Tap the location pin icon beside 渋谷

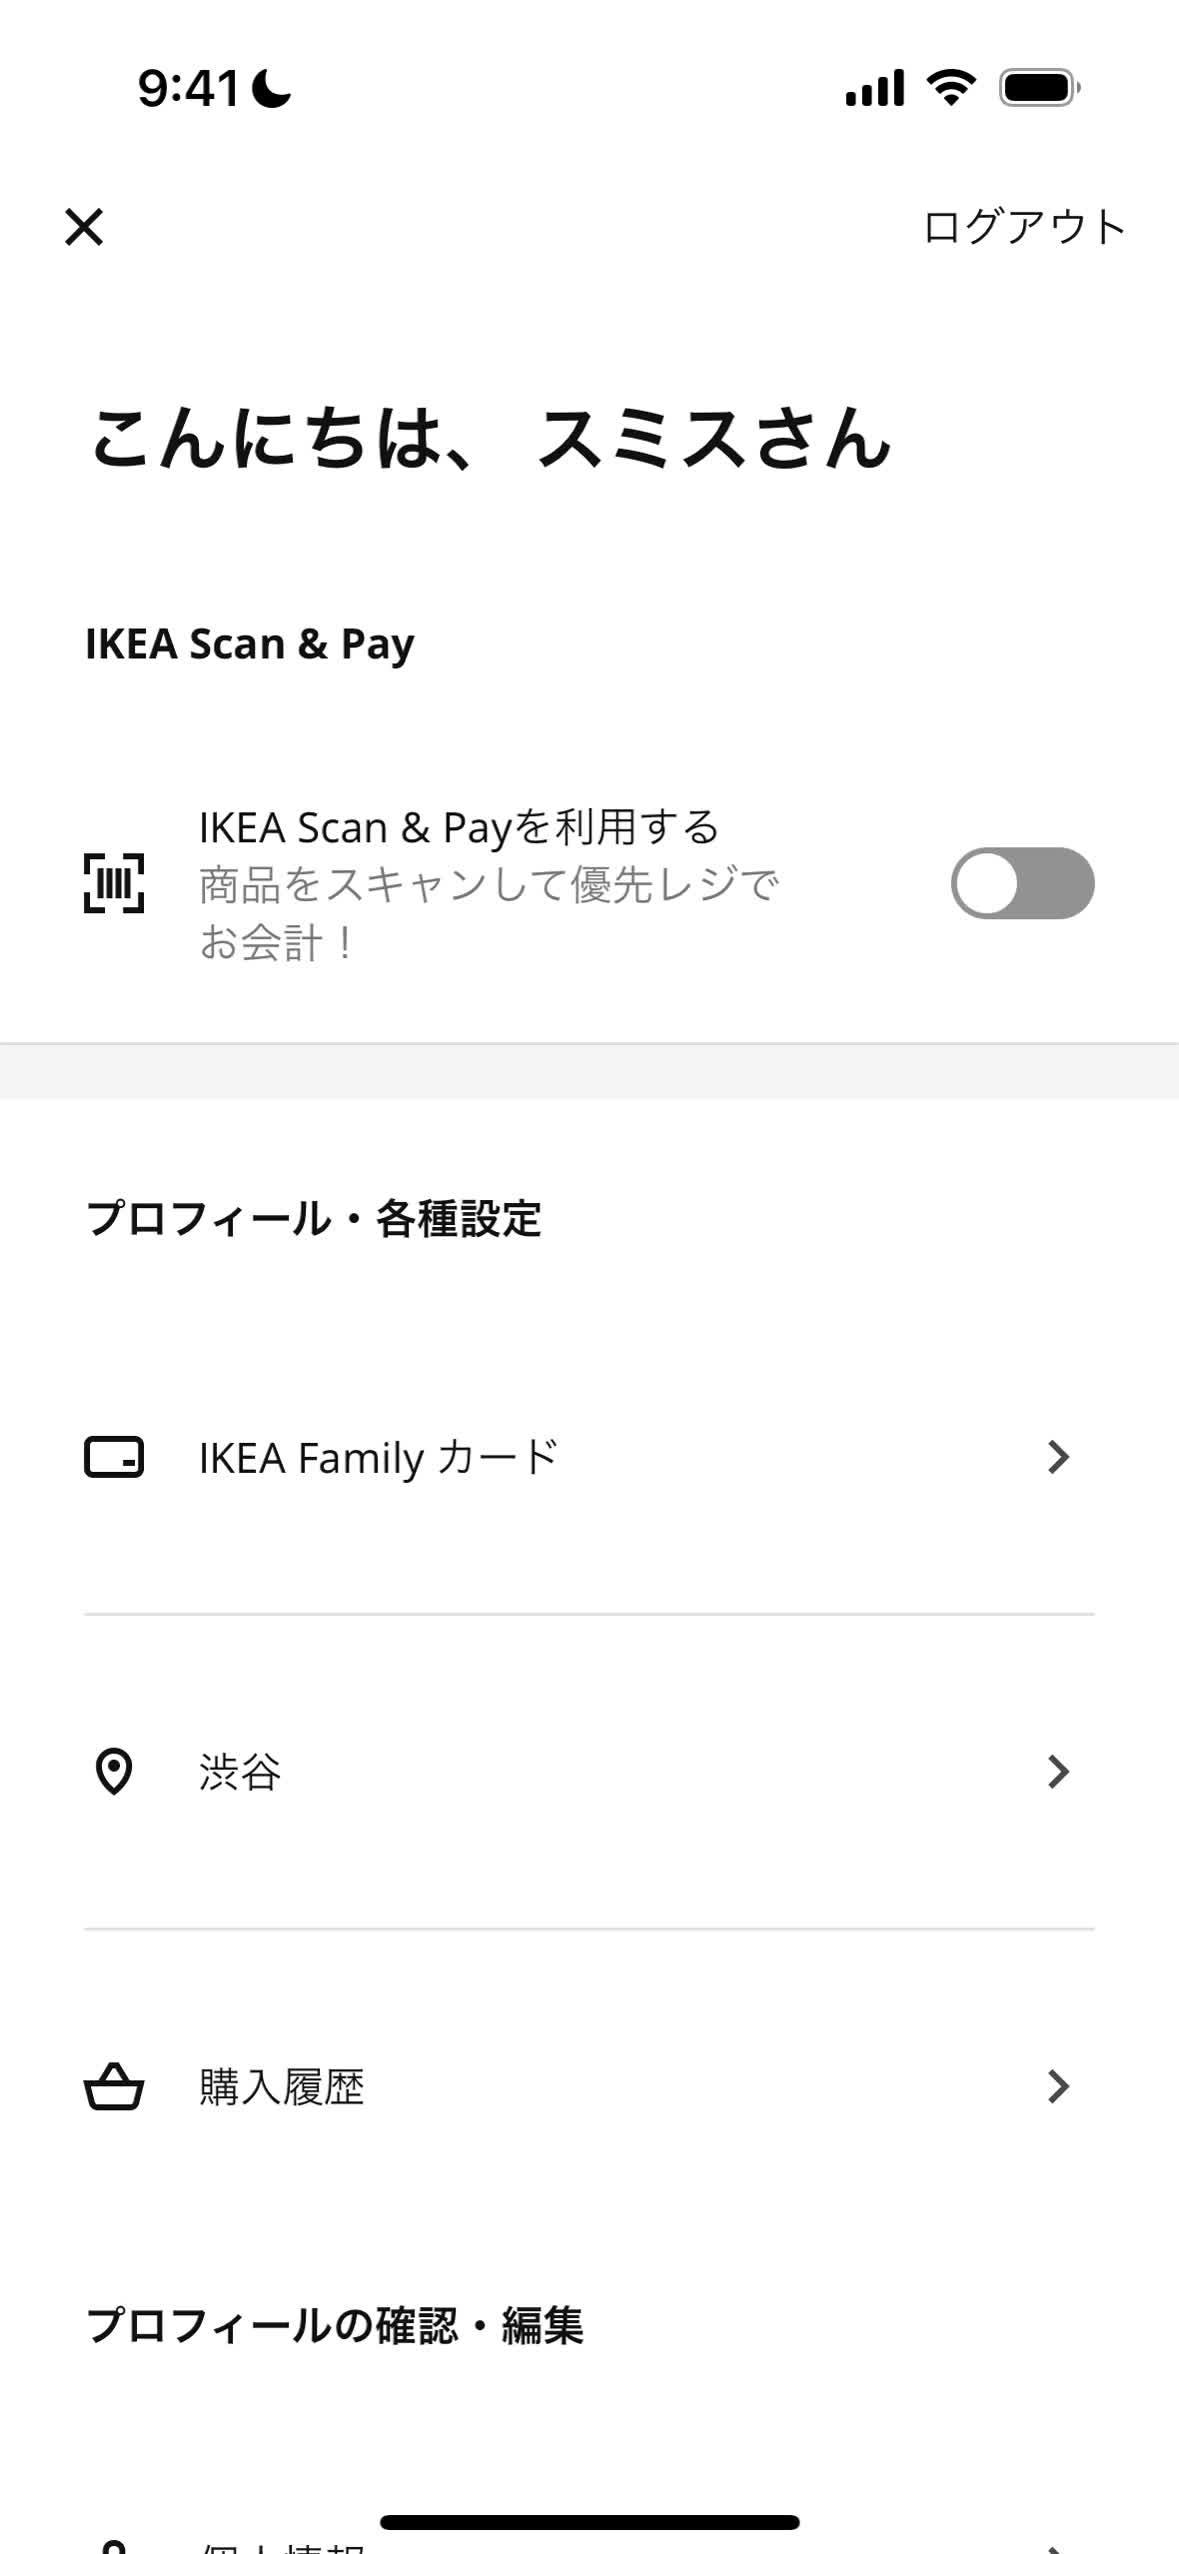pyautogui.click(x=113, y=1771)
